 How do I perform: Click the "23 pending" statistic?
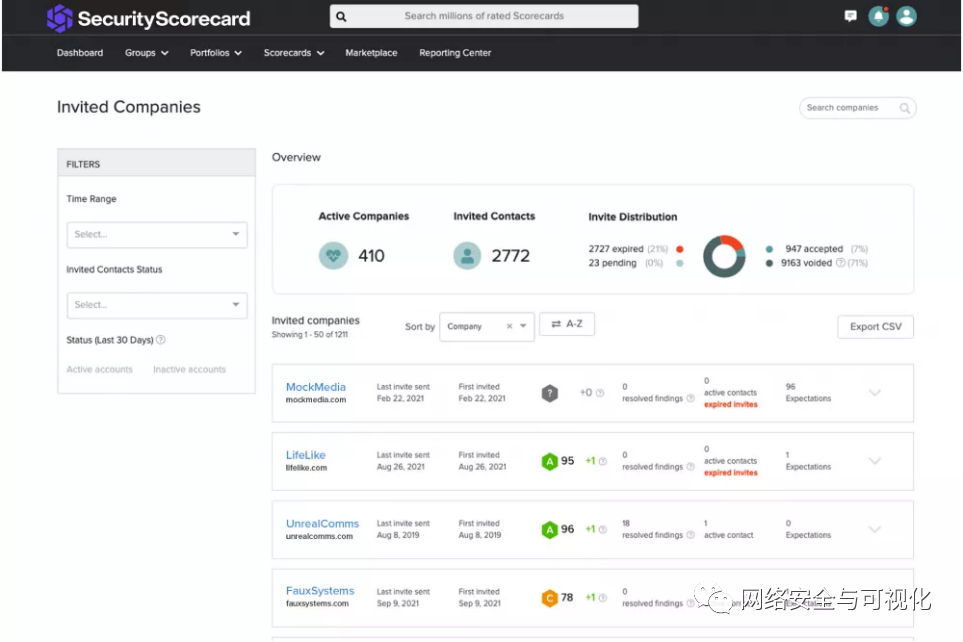point(612,263)
